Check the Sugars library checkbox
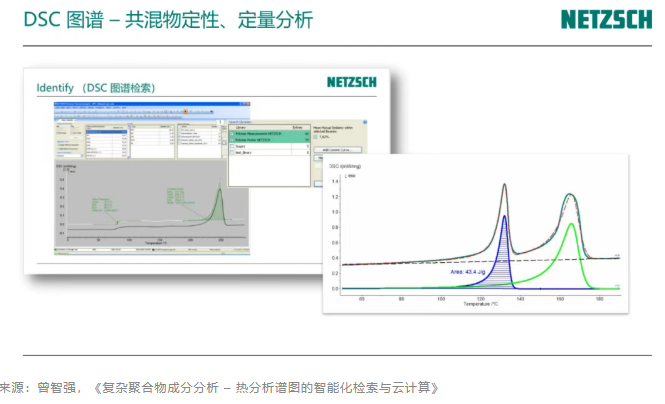665x404 pixels. click(233, 146)
